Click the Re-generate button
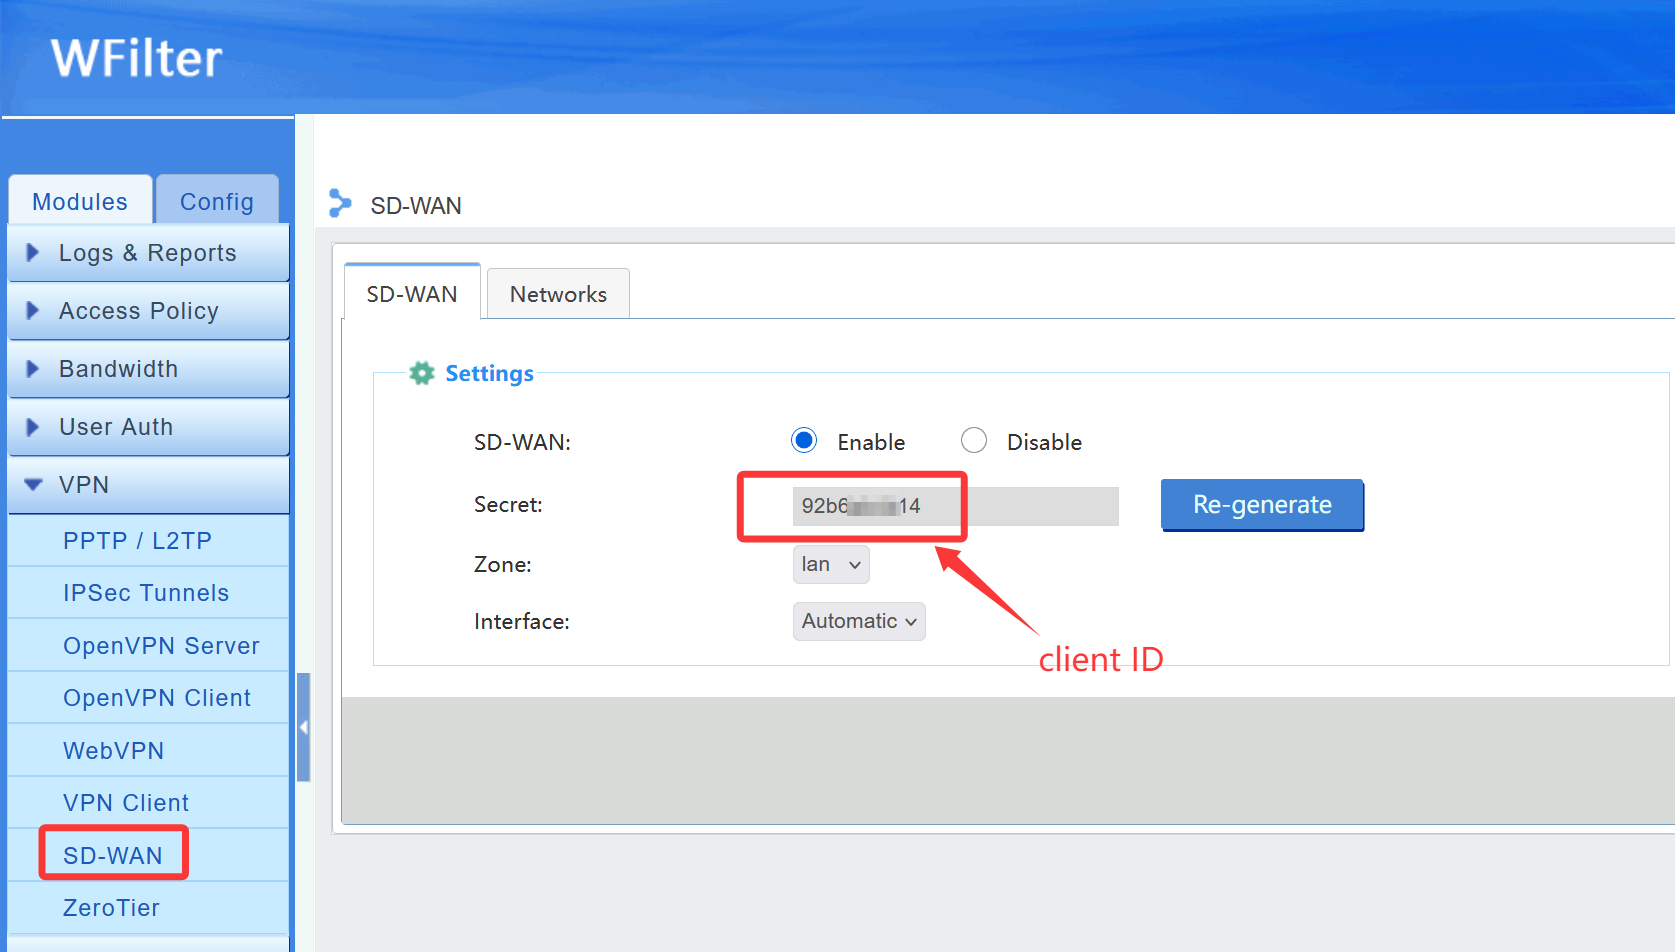The image size is (1675, 952). 1262,505
